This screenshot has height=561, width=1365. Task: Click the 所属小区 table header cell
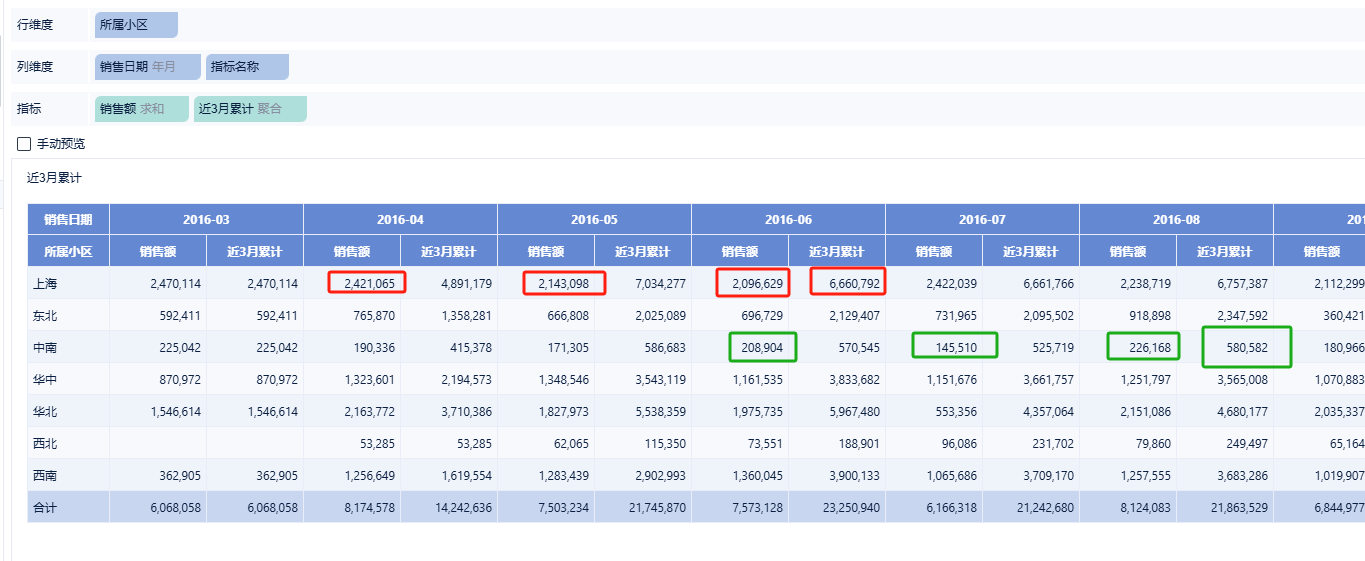(68, 252)
